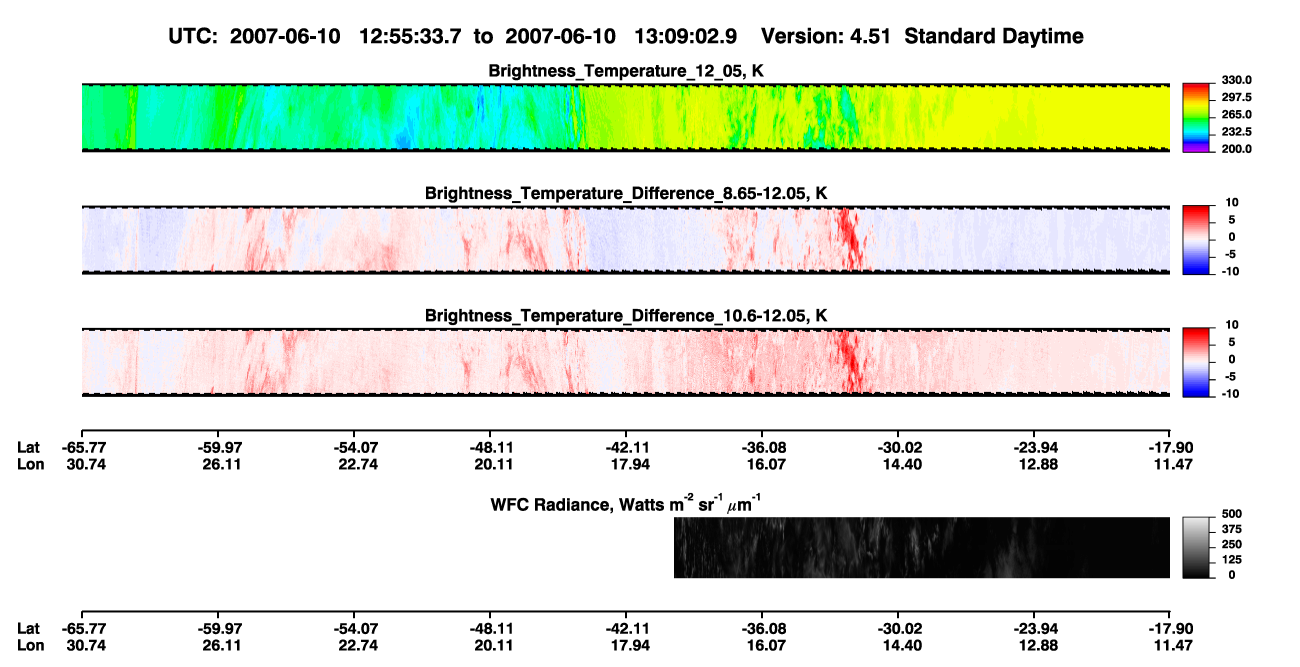Click the Brightness_Temperature_12_05 image strip
1300x667 pixels.
tap(625, 116)
